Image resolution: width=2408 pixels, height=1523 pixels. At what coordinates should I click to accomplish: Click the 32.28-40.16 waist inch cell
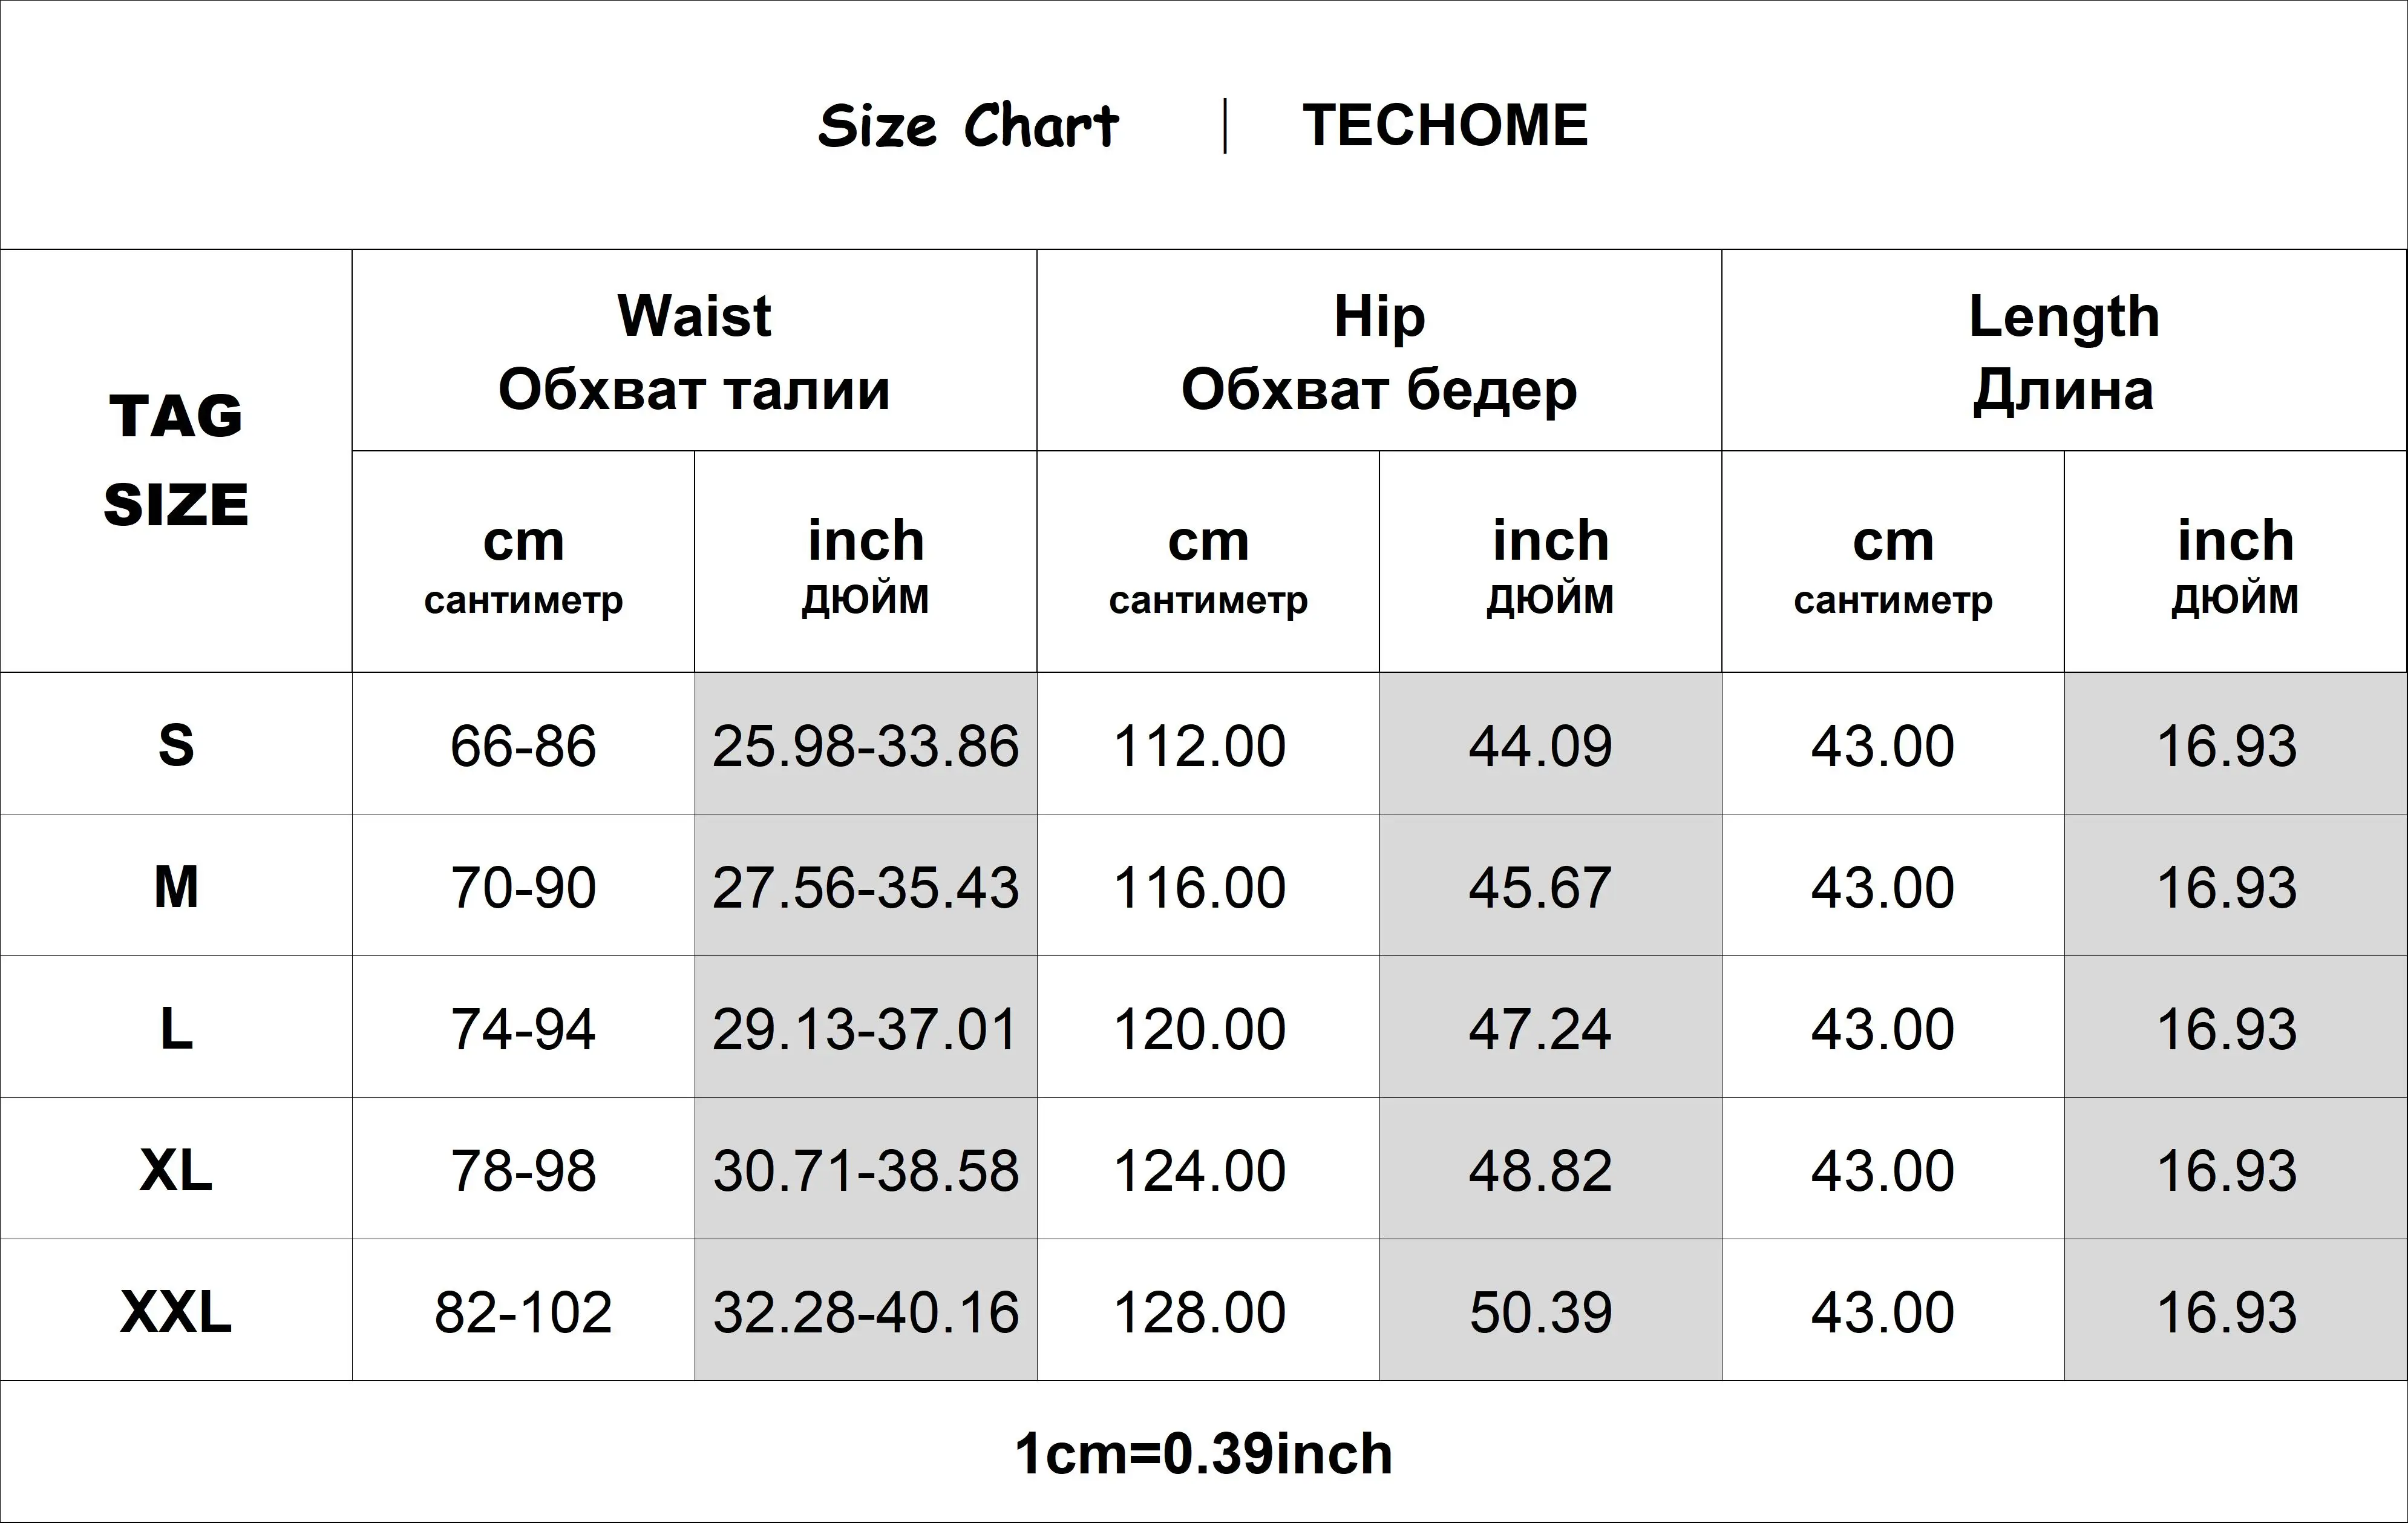(x=865, y=1310)
